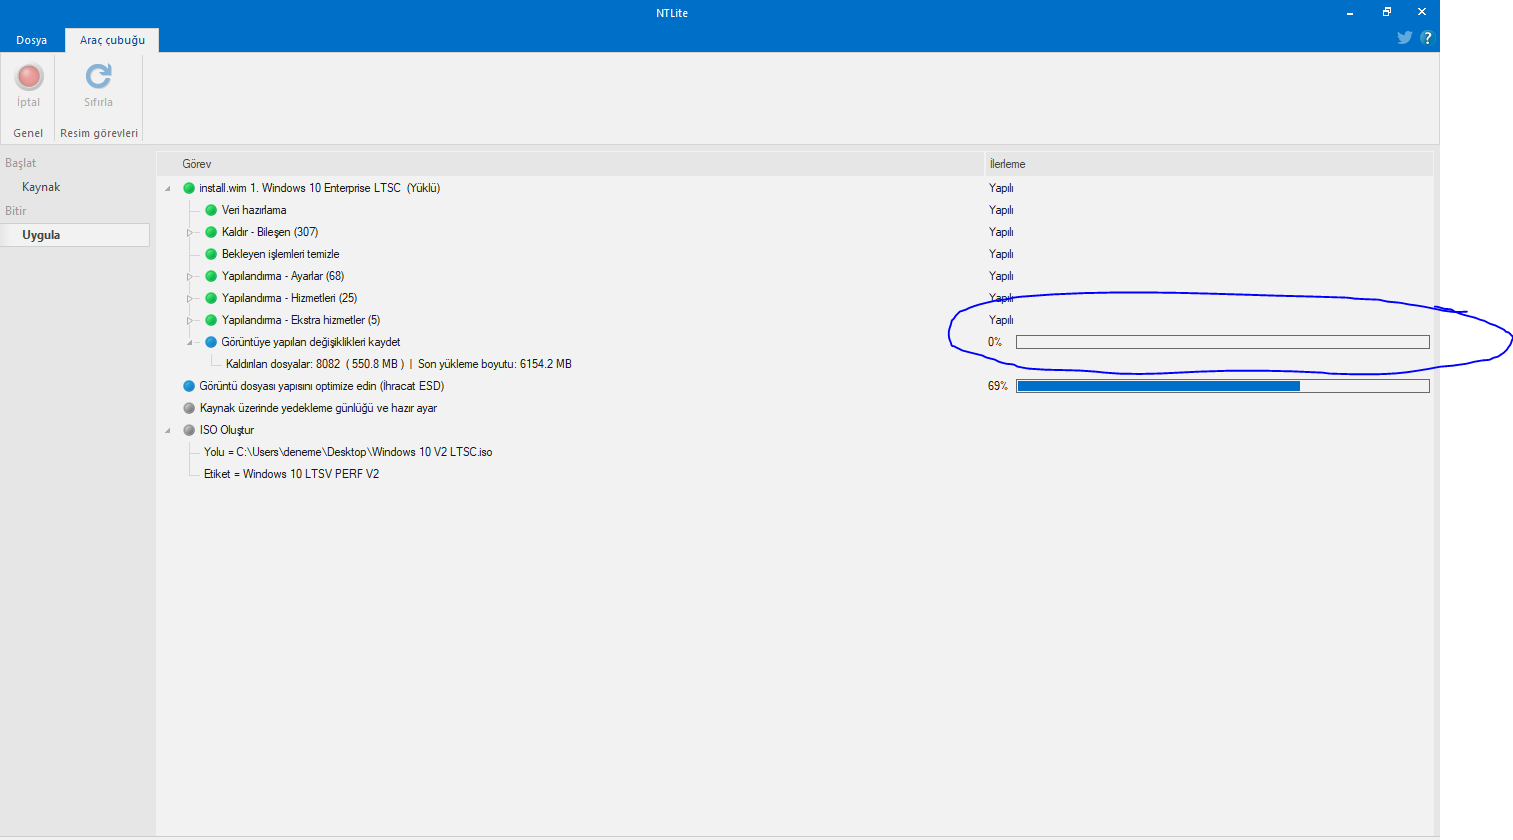The image size is (1513, 840).
Task: Click the Görev column header
Action: pos(570,164)
